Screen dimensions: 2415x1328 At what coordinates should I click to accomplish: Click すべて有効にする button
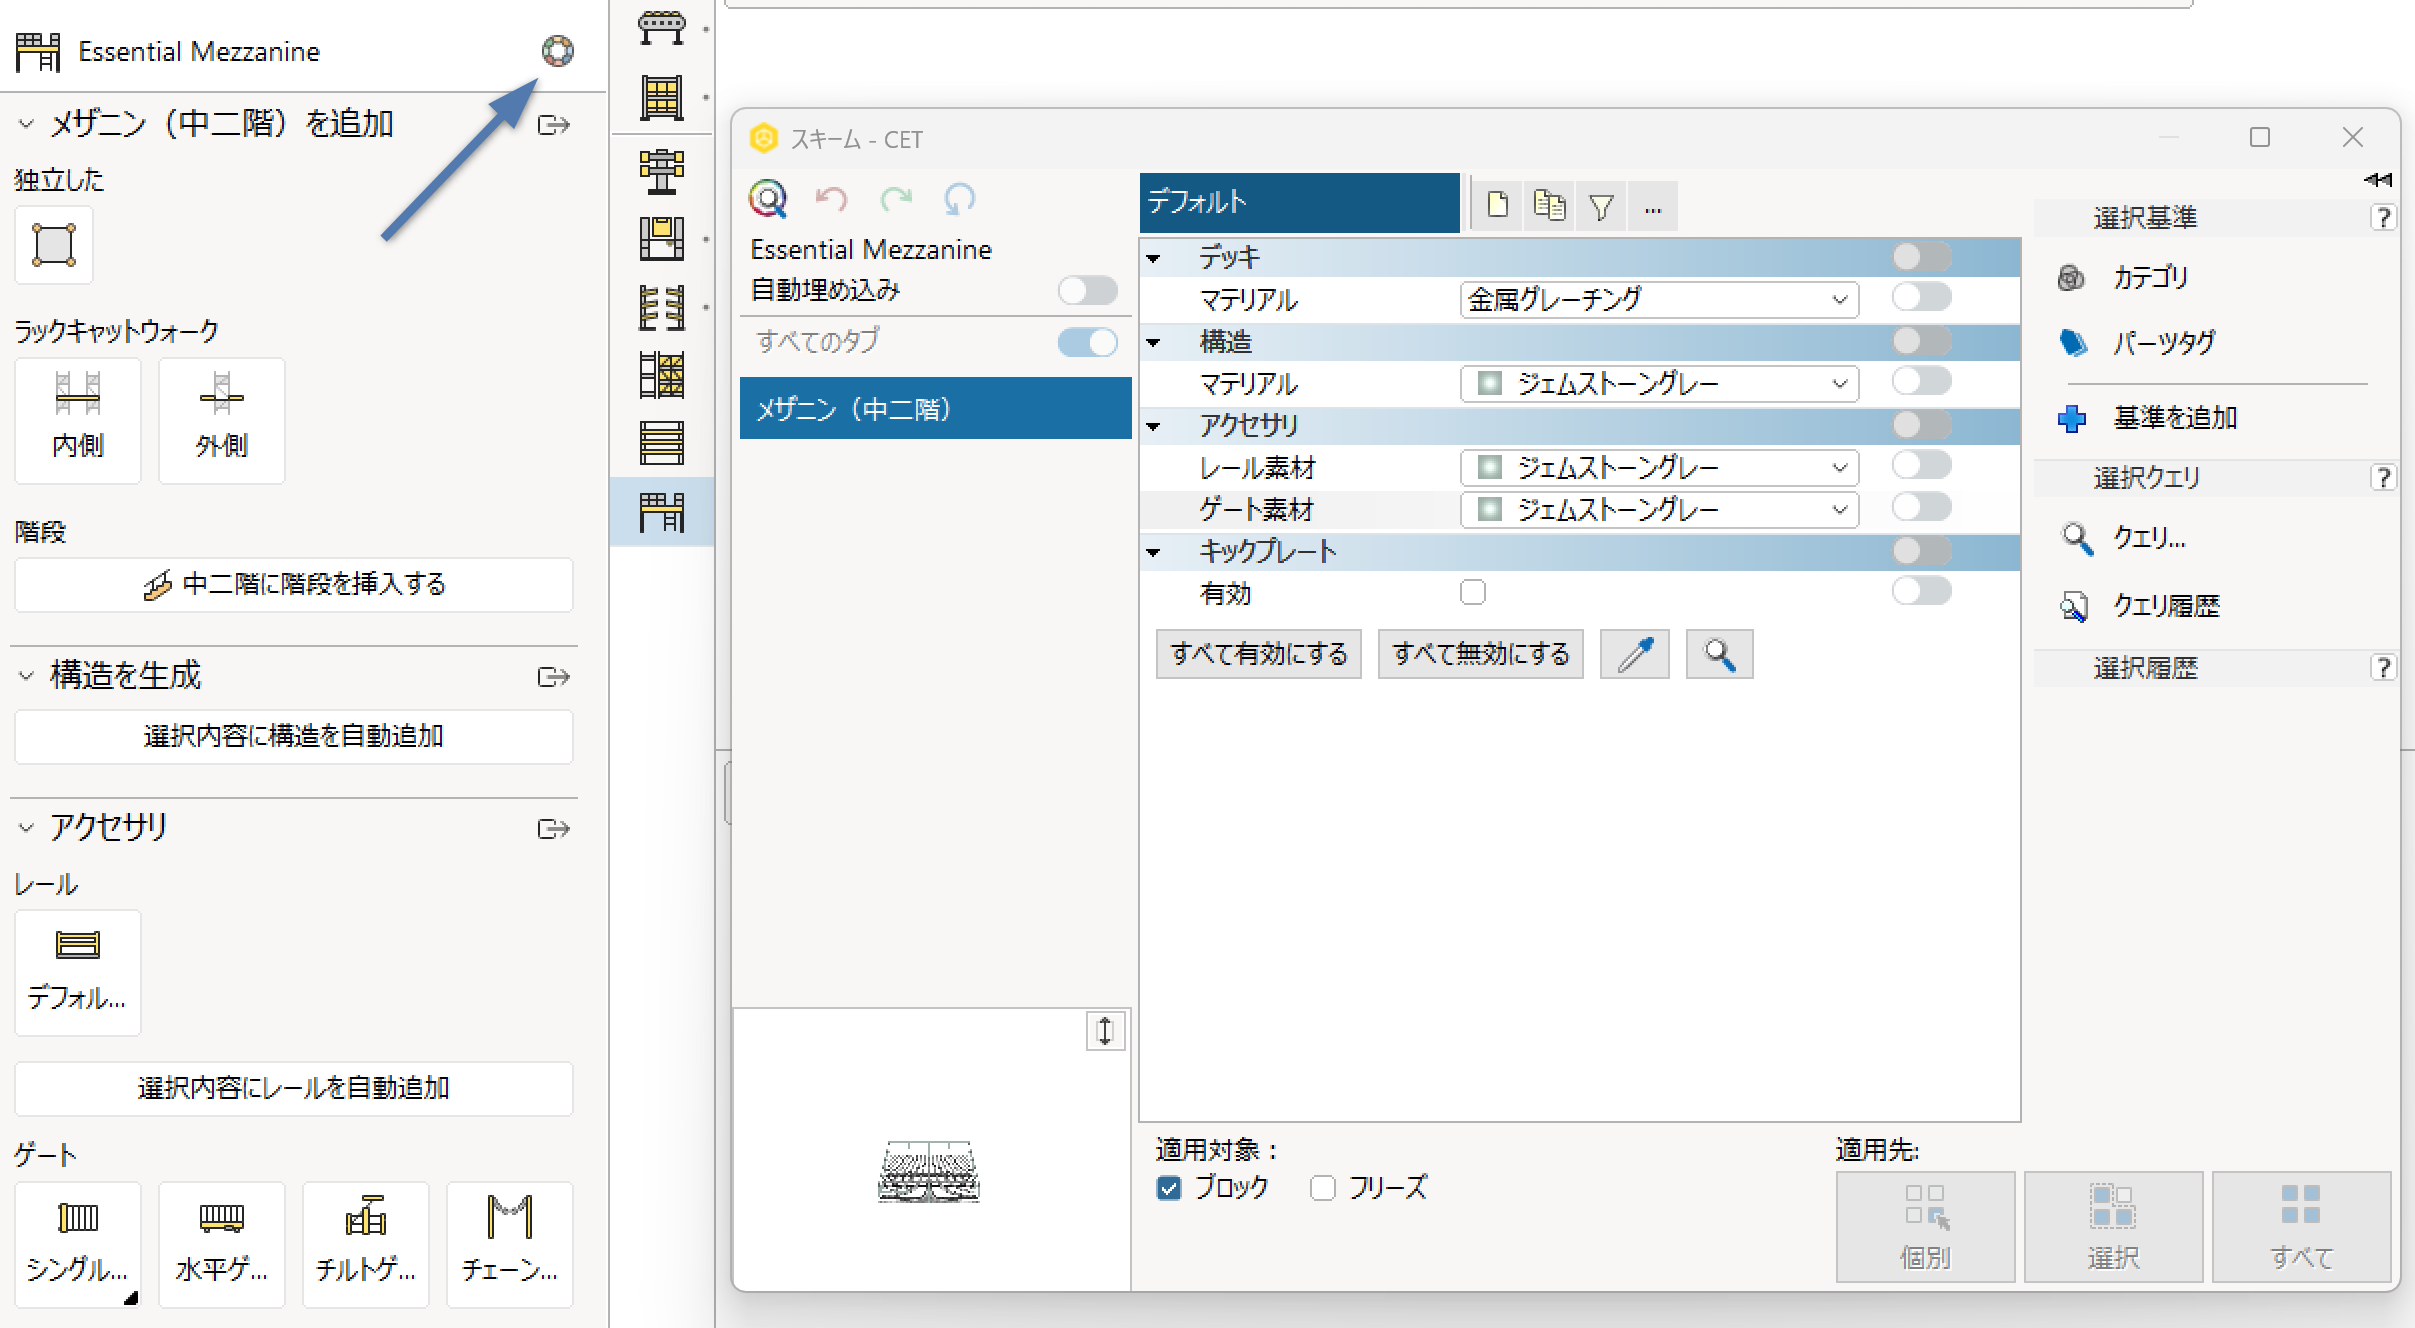point(1259,655)
